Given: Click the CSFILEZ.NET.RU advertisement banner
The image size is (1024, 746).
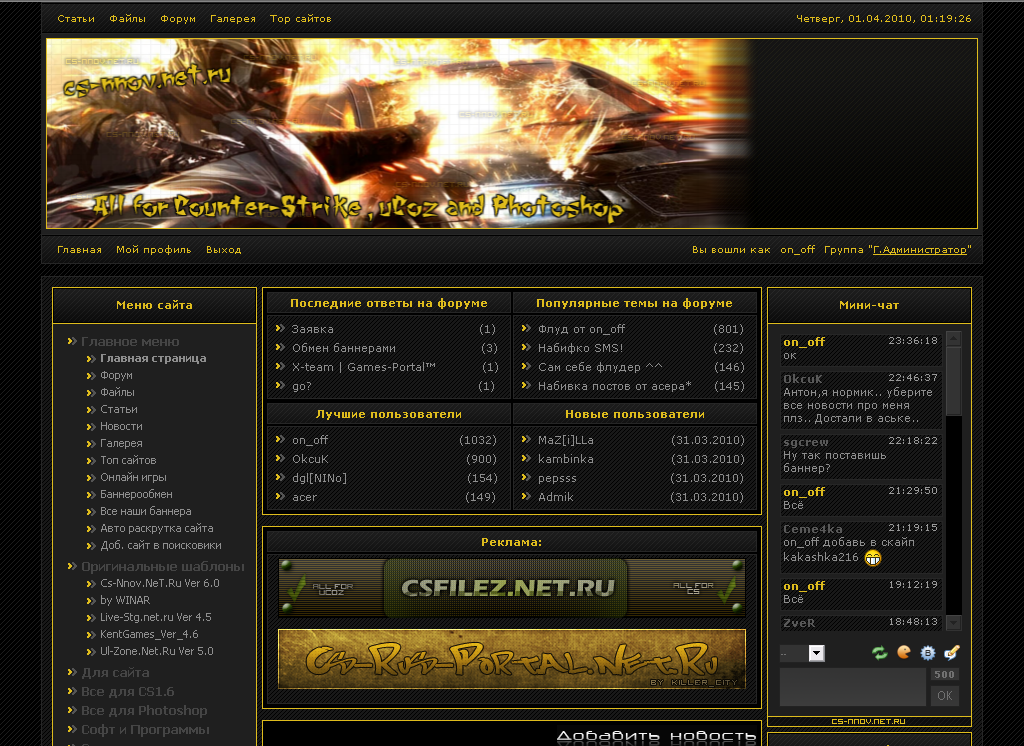Looking at the screenshot, I should [511, 587].
